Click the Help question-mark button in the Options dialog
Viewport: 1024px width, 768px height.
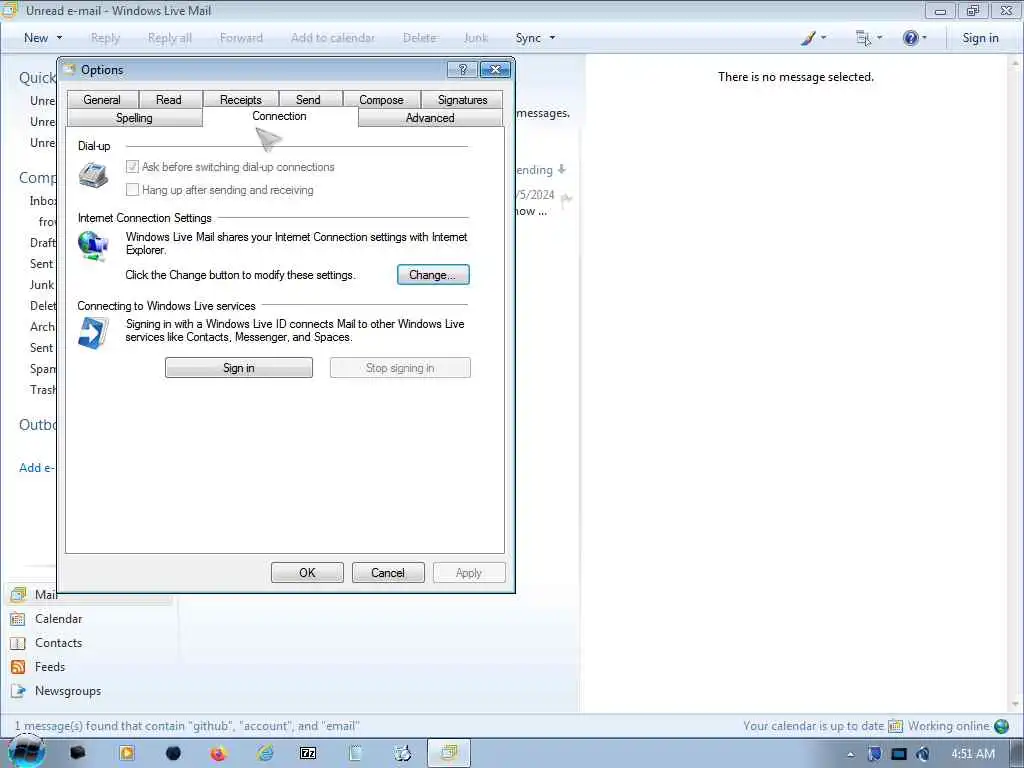click(x=462, y=69)
